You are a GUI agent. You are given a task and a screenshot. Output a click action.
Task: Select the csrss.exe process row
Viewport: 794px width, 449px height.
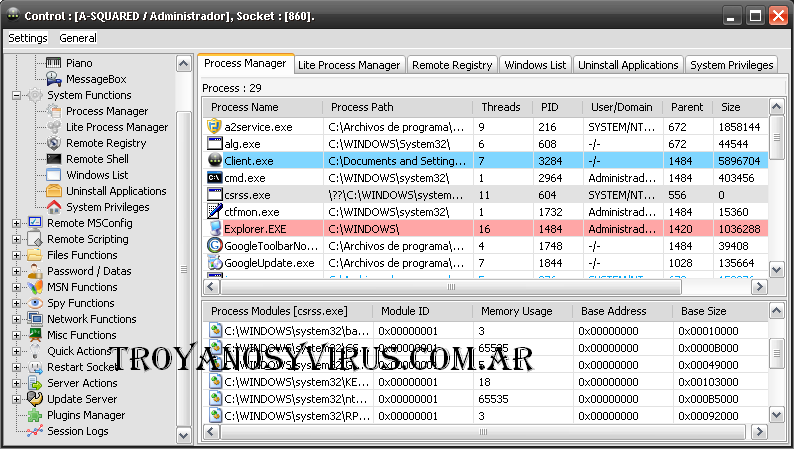pyautogui.click(x=486, y=195)
